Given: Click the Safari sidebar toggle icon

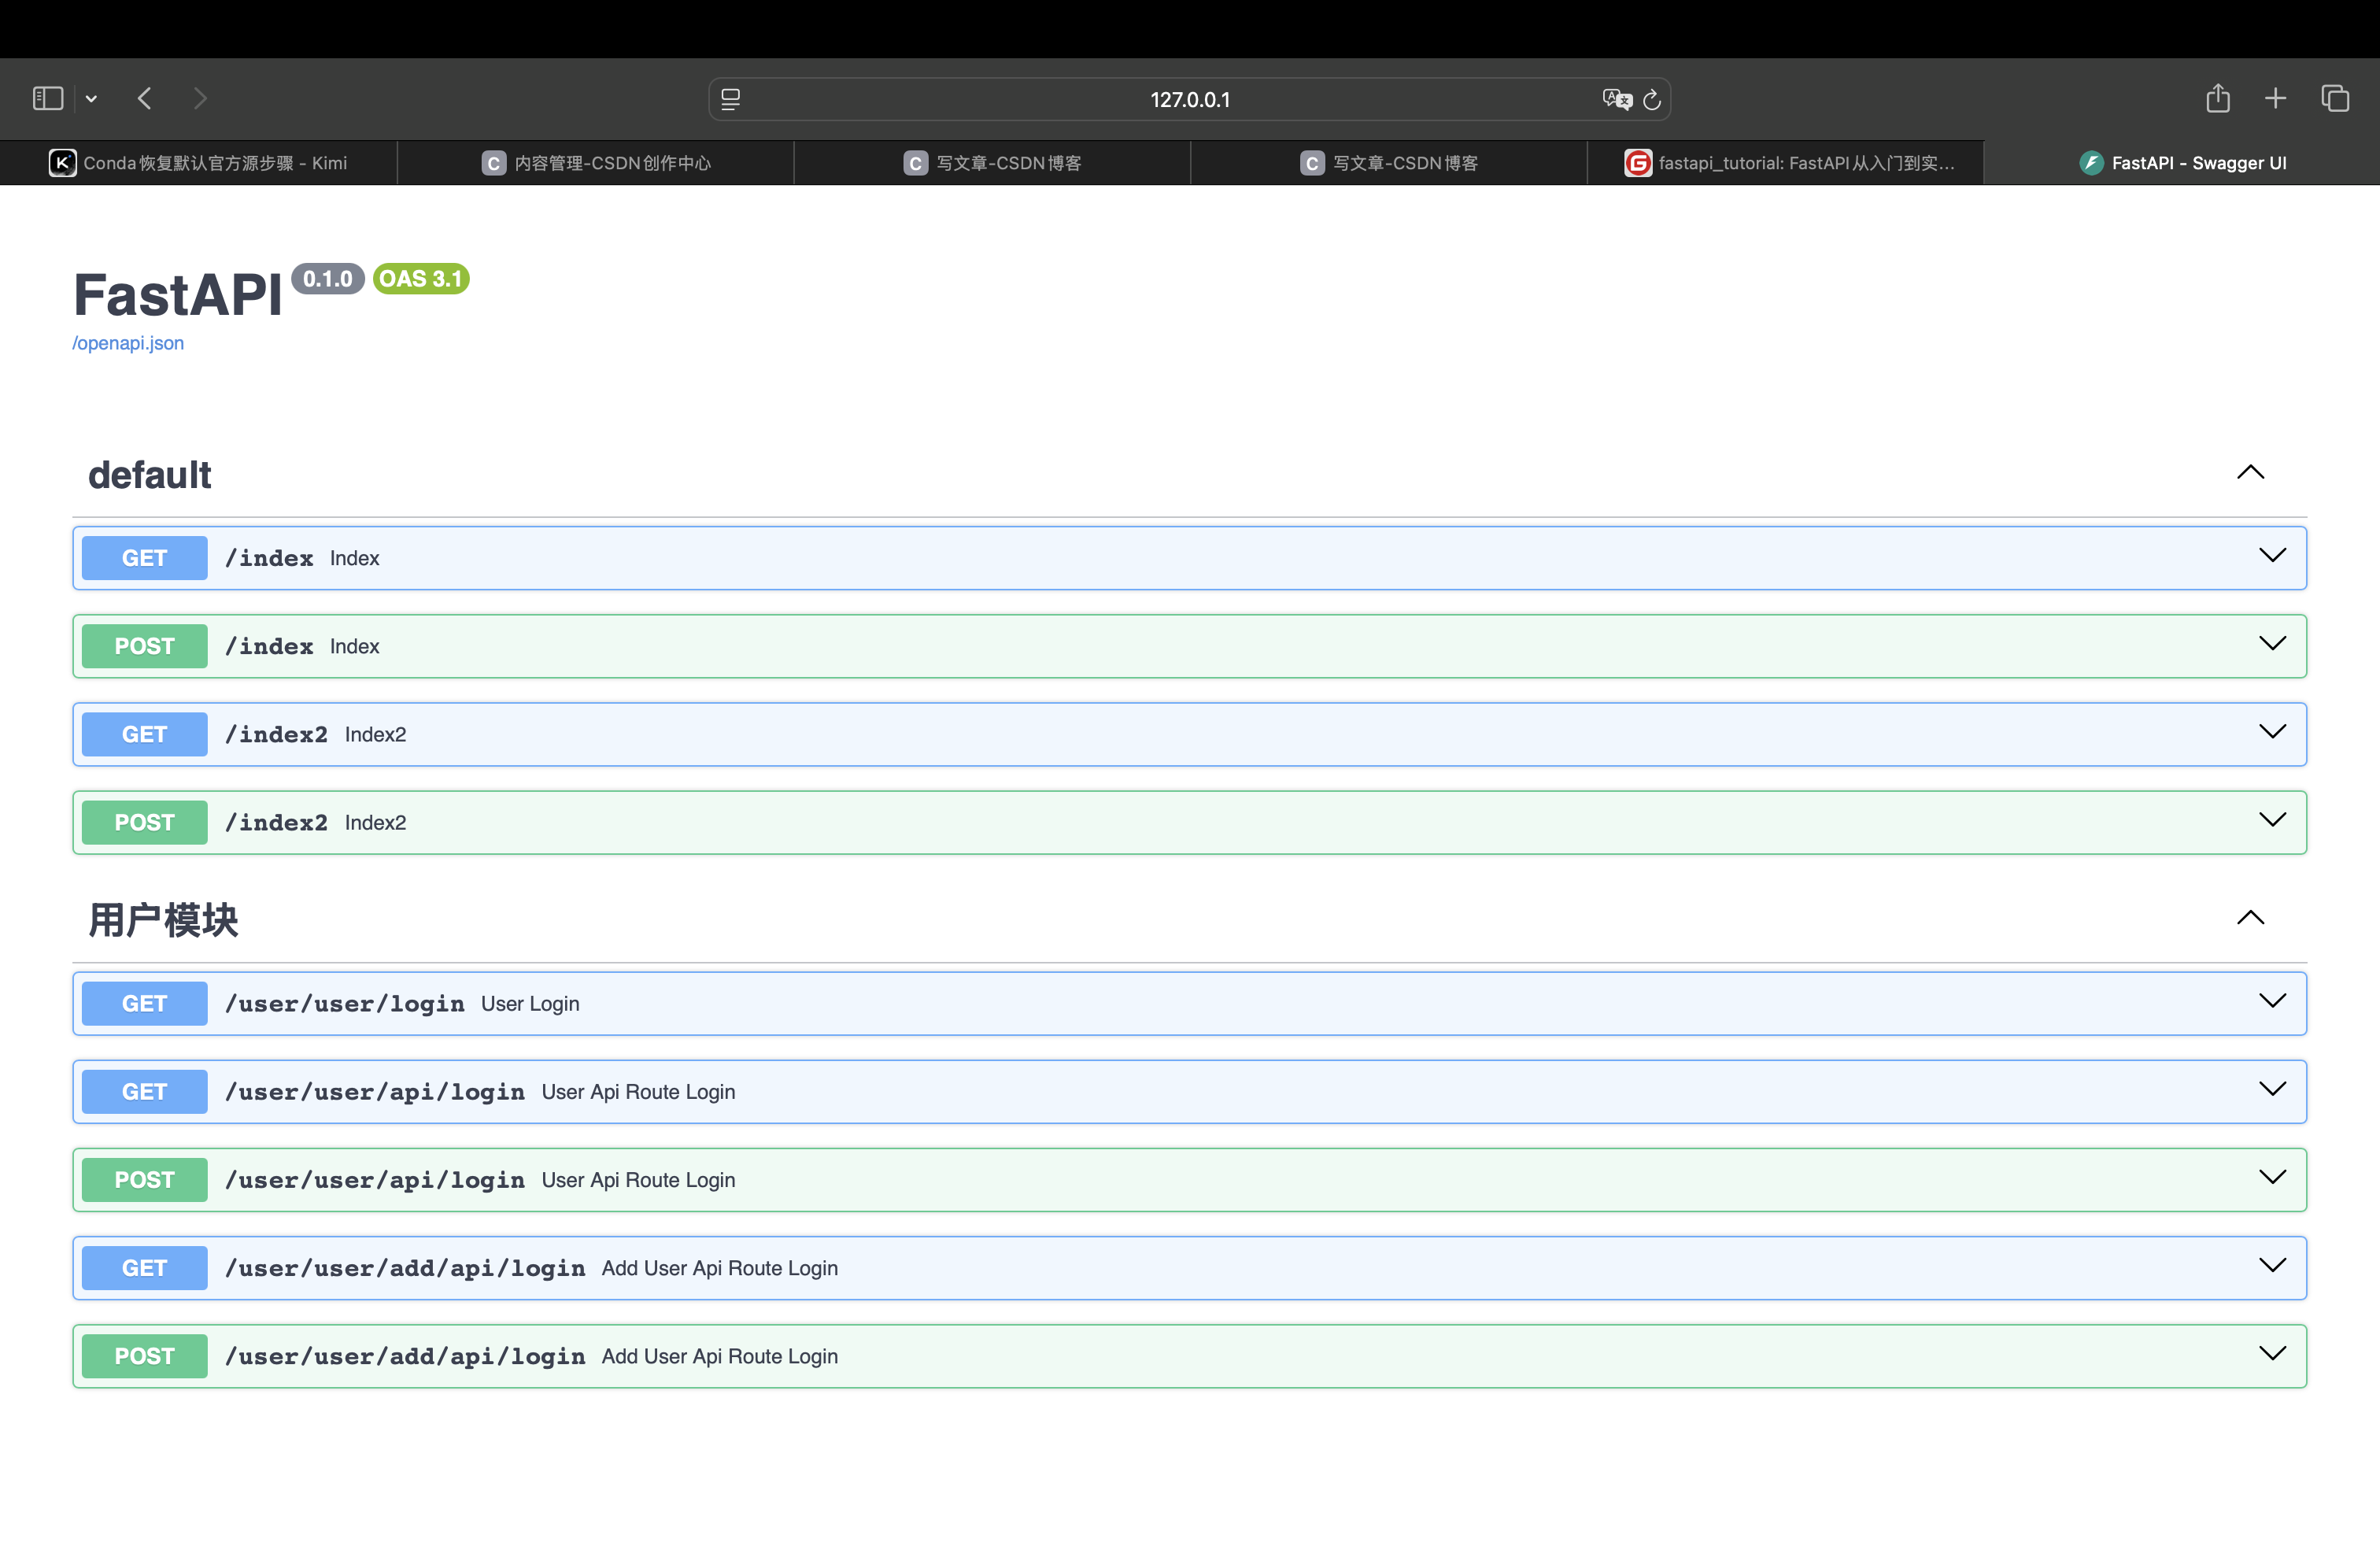Looking at the screenshot, I should (x=47, y=98).
